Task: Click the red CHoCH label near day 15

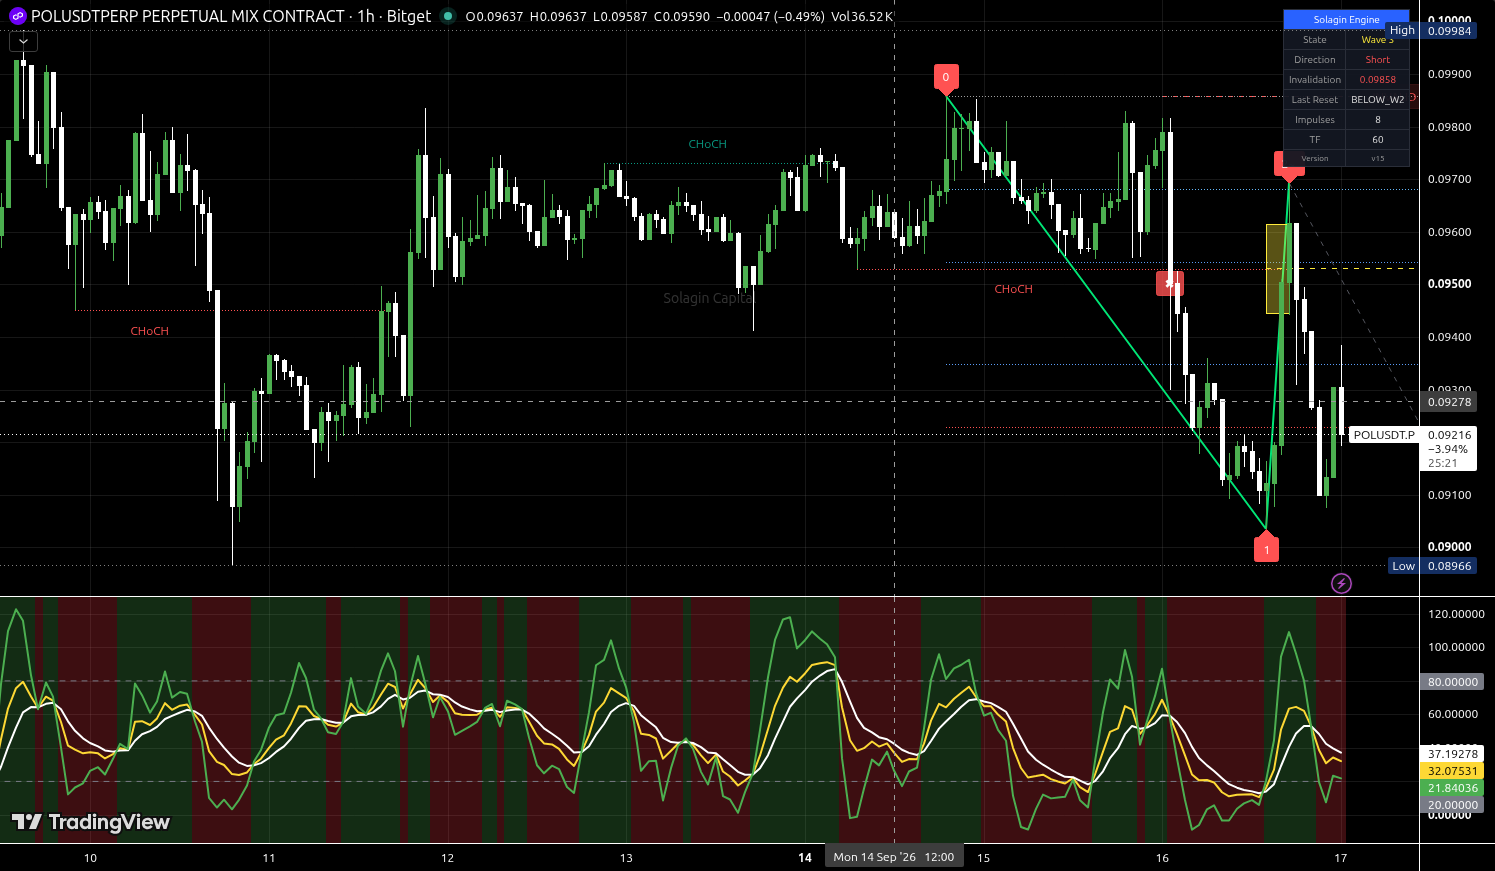Action: 1013,289
